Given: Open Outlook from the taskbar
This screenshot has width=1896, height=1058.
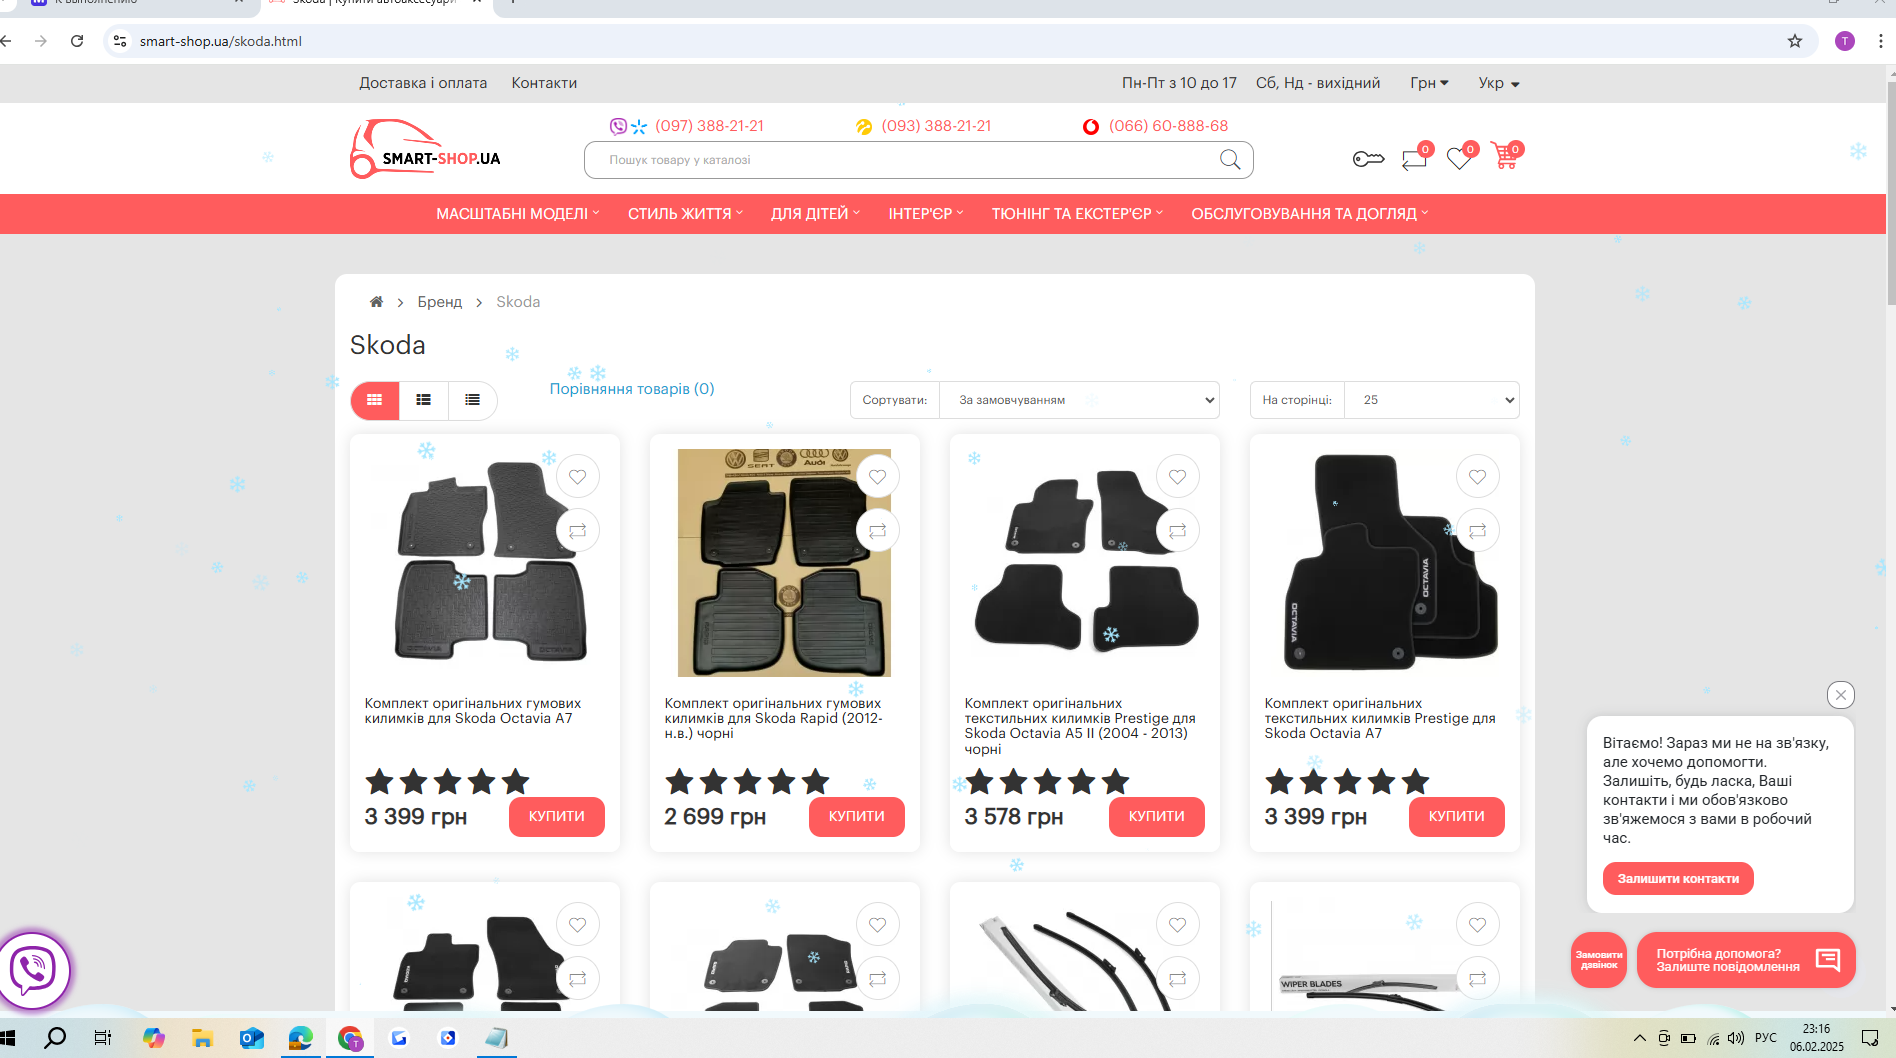Looking at the screenshot, I should [252, 1038].
